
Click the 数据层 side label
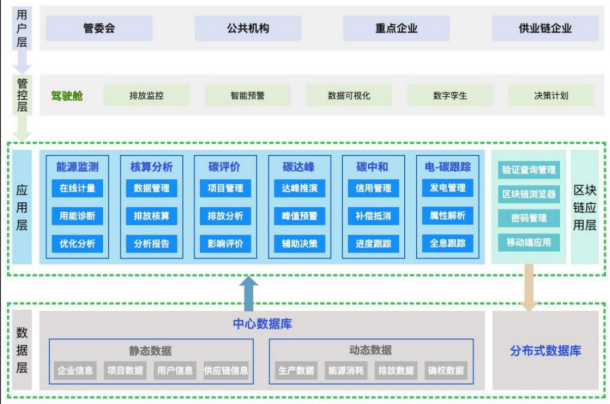[x=22, y=350]
